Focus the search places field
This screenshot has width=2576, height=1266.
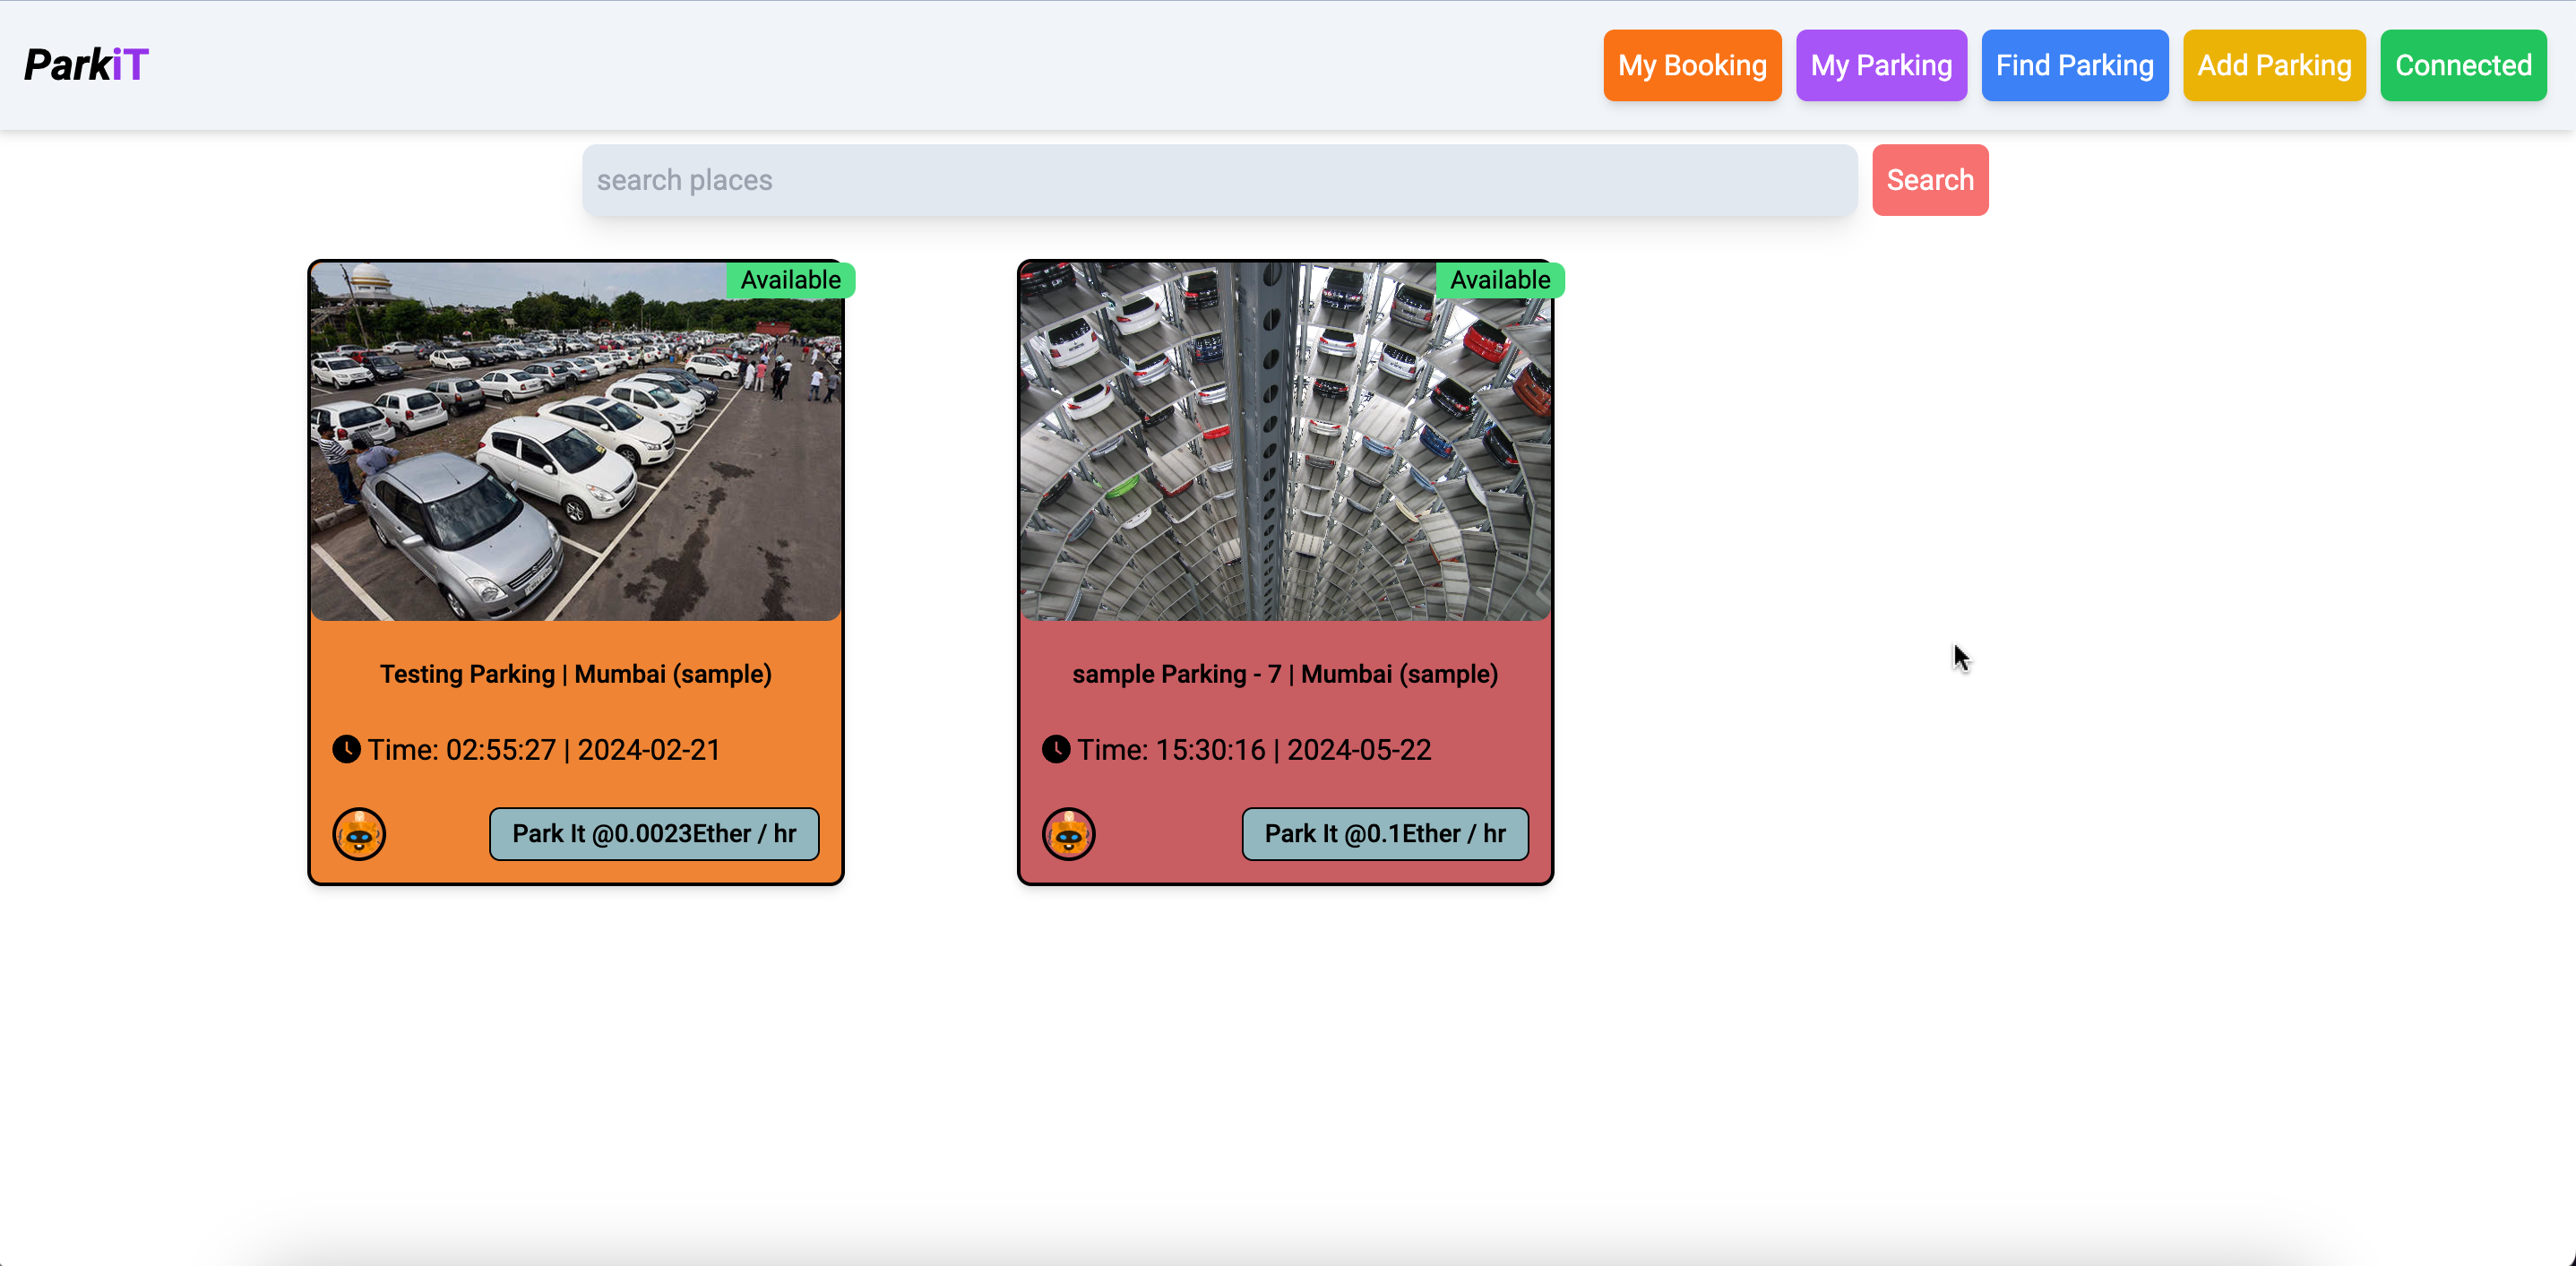pyautogui.click(x=1220, y=180)
